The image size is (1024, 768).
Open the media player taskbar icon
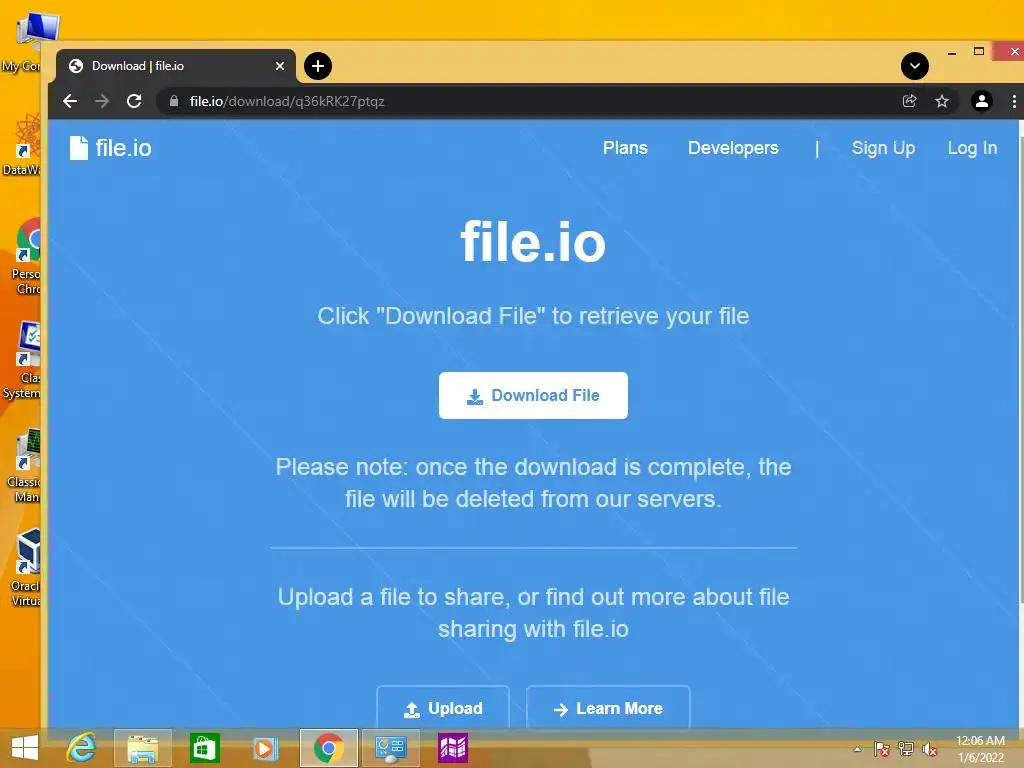tap(265, 748)
